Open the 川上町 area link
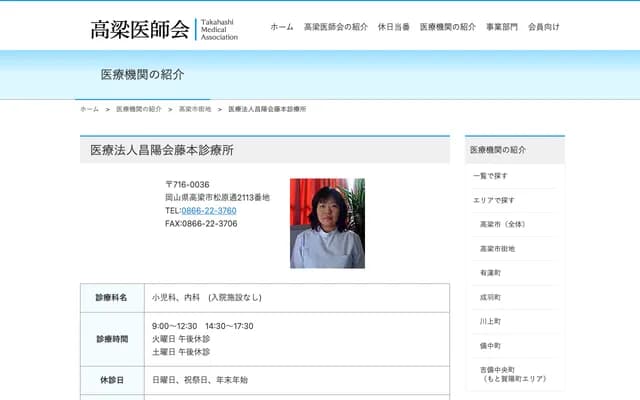This screenshot has width=640, height=400. coord(490,321)
